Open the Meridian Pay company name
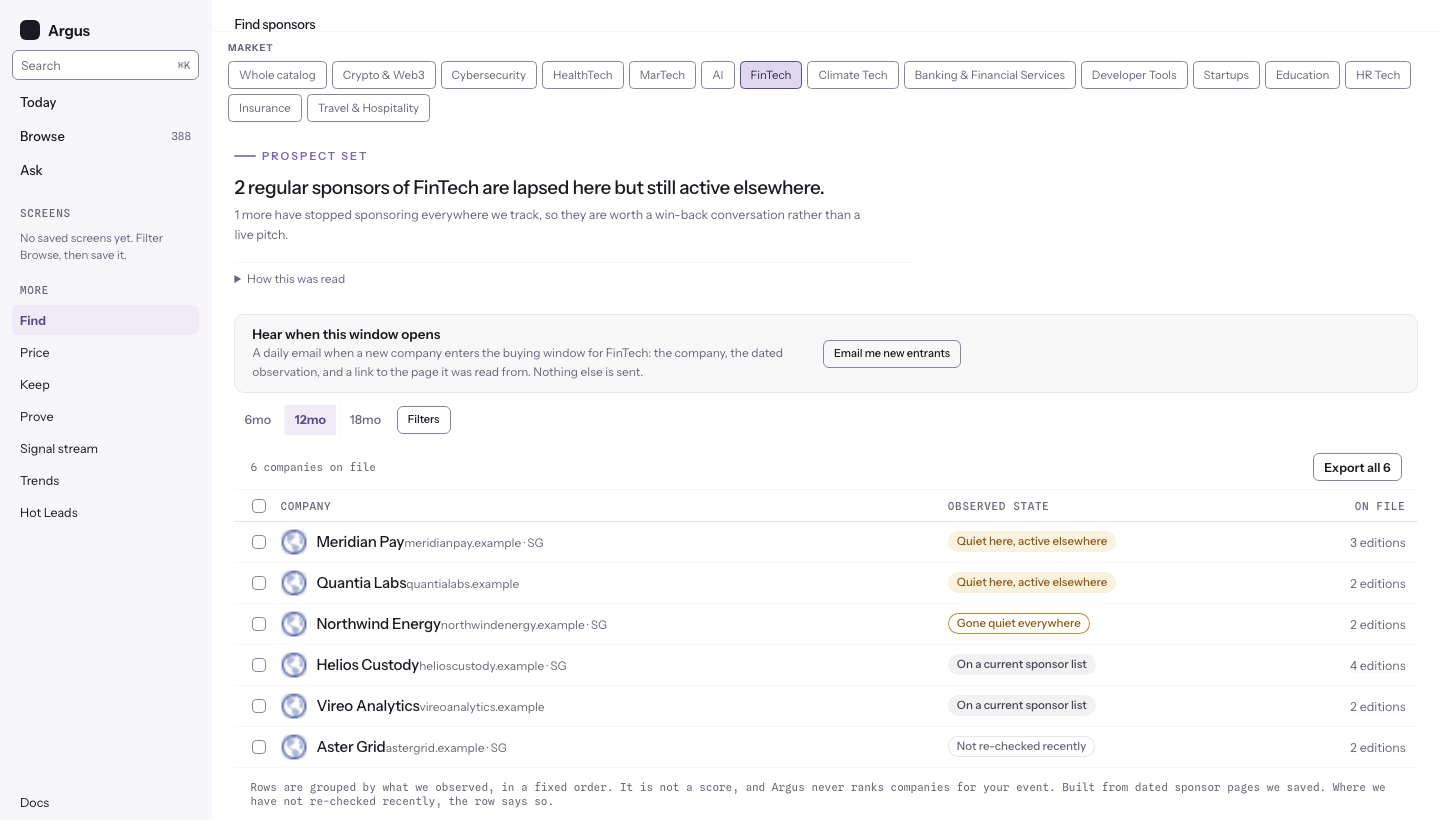 [x=360, y=542]
